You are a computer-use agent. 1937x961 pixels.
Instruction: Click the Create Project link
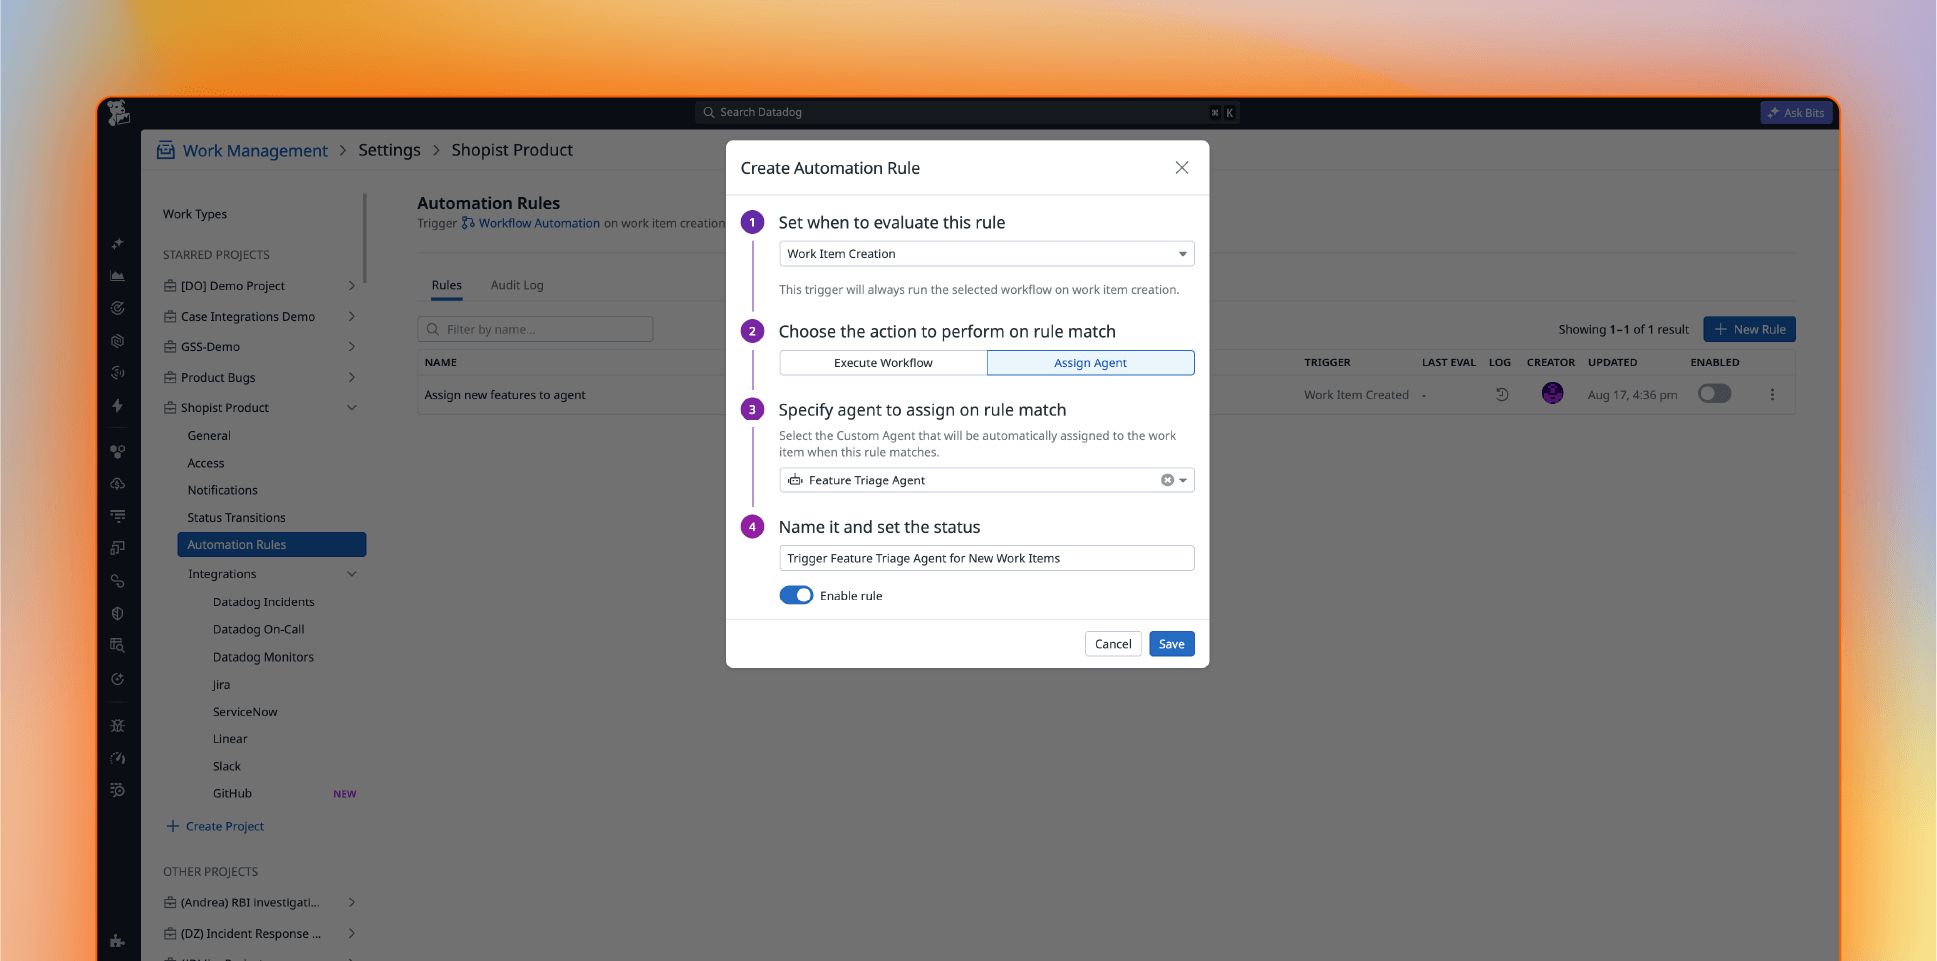coord(215,826)
